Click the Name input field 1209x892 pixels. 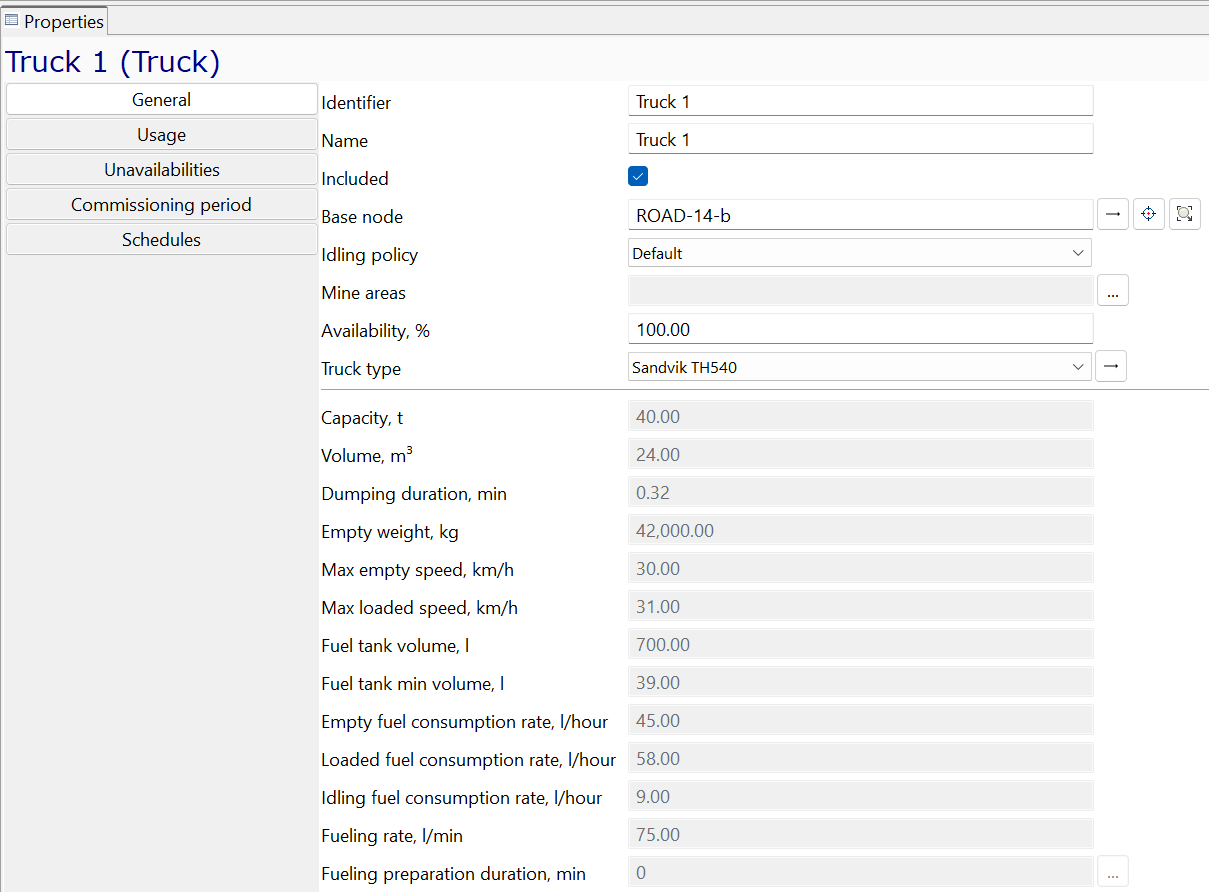coord(860,139)
